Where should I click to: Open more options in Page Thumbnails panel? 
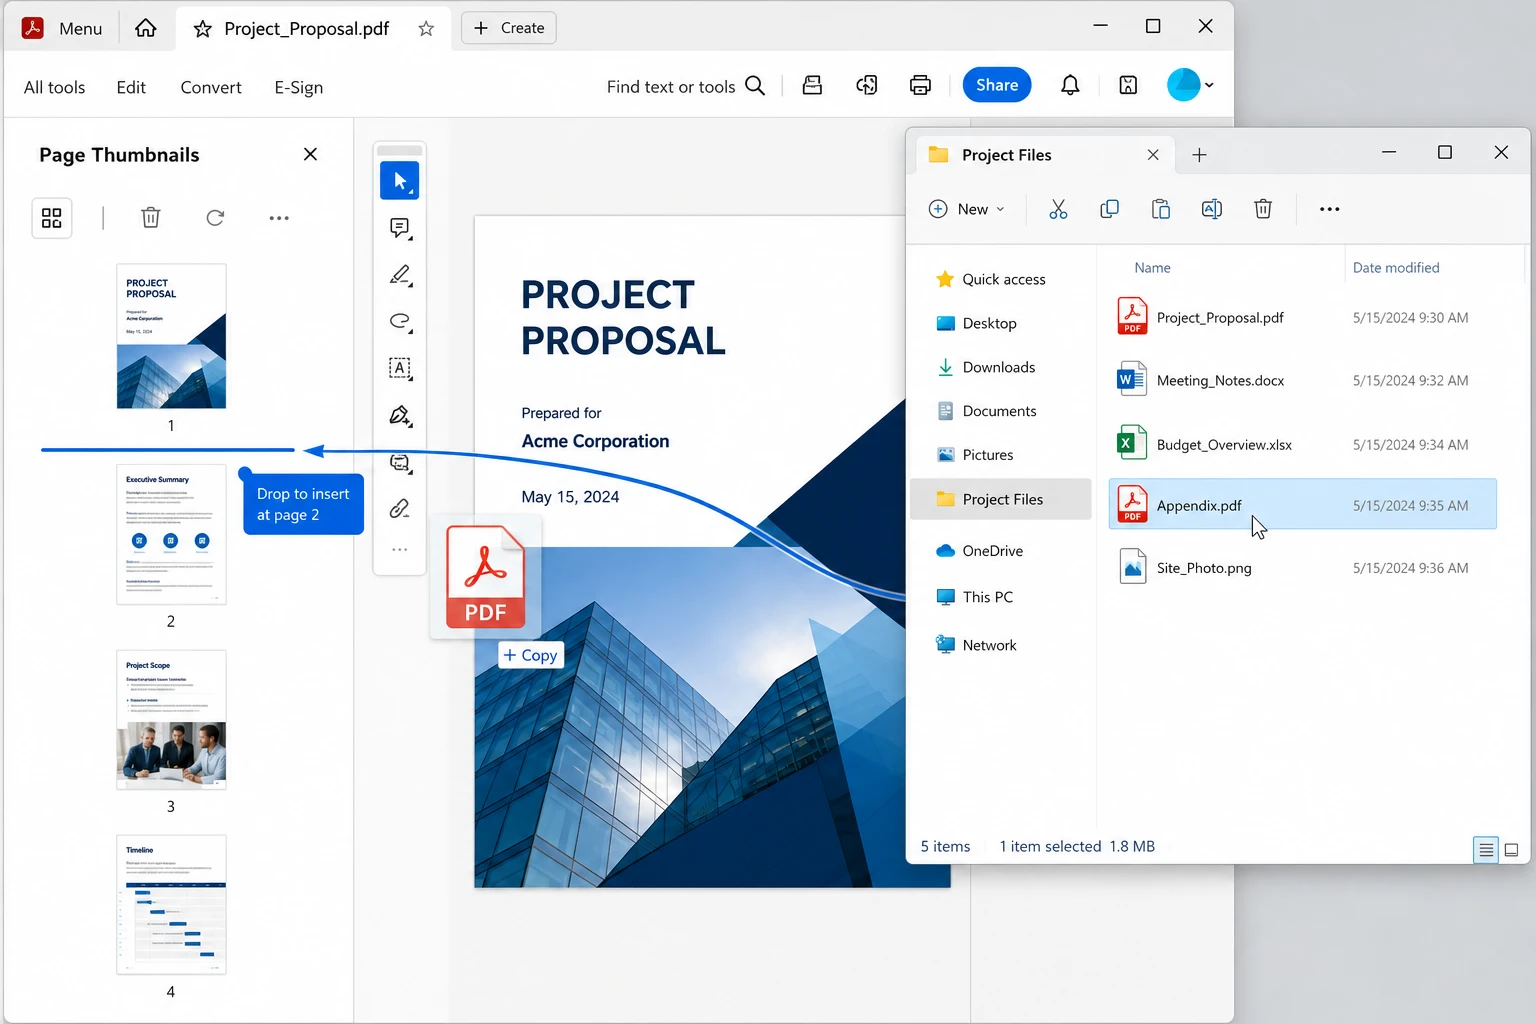click(x=279, y=218)
